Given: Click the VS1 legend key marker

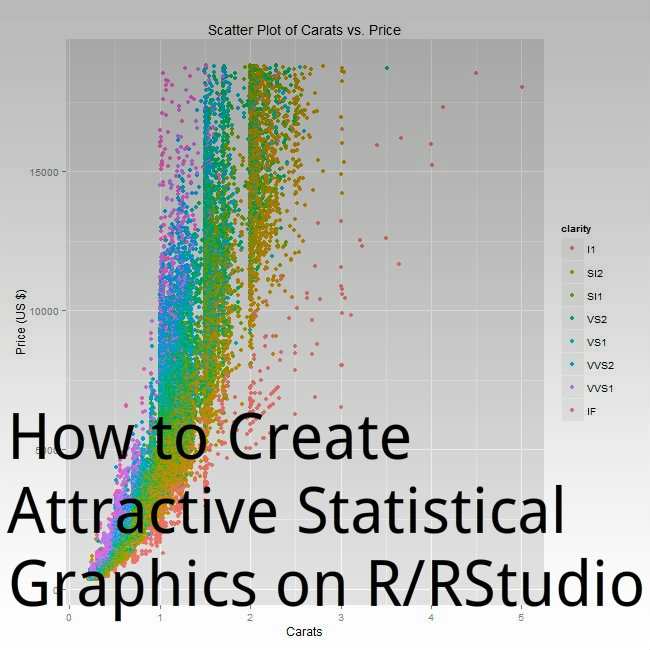Looking at the screenshot, I should 572,342.
